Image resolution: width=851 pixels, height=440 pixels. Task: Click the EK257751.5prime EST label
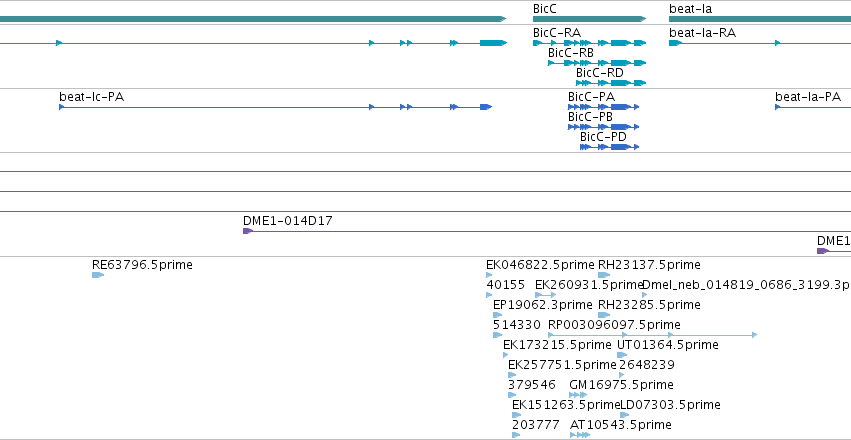point(562,365)
